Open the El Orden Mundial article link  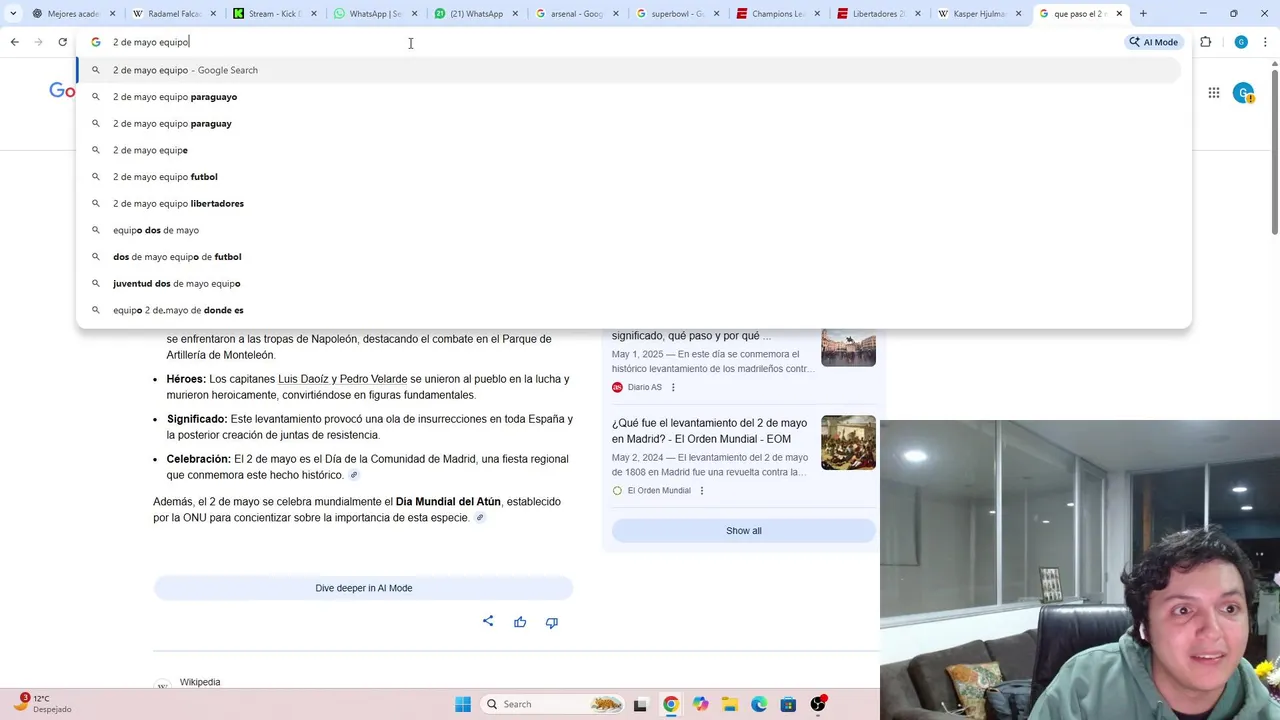click(x=709, y=431)
